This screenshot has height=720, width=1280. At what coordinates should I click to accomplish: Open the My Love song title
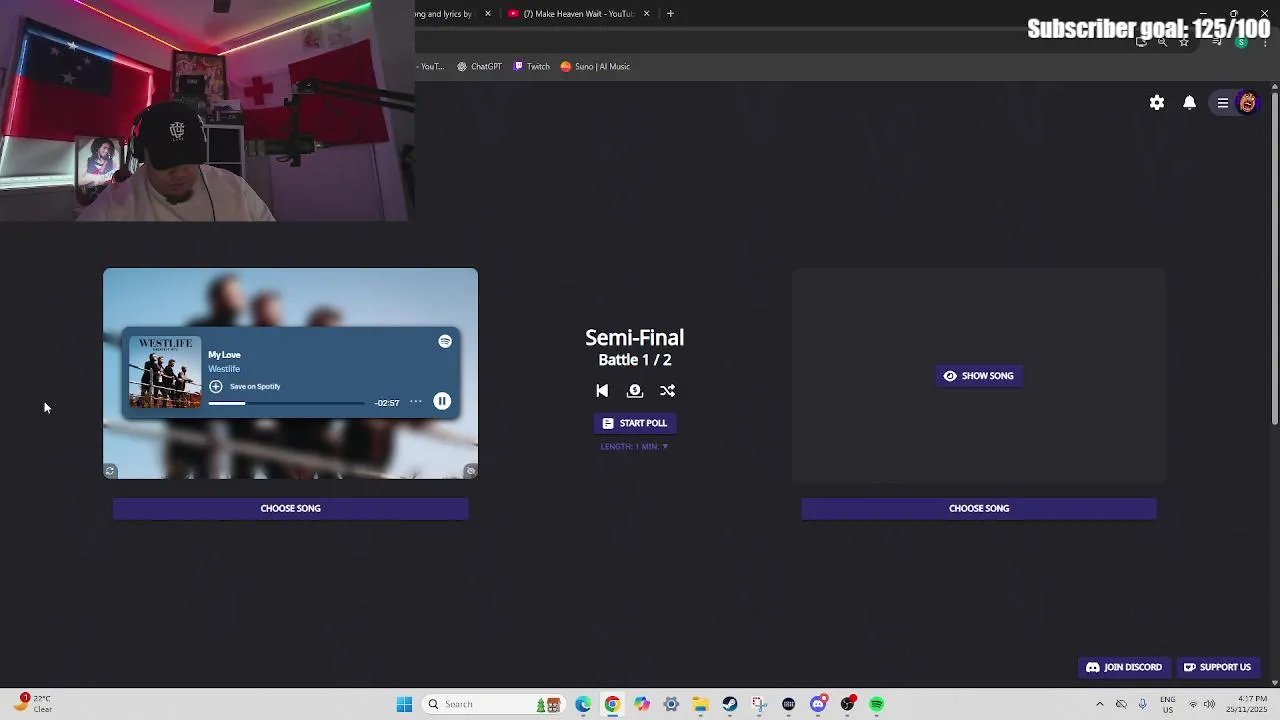click(224, 355)
